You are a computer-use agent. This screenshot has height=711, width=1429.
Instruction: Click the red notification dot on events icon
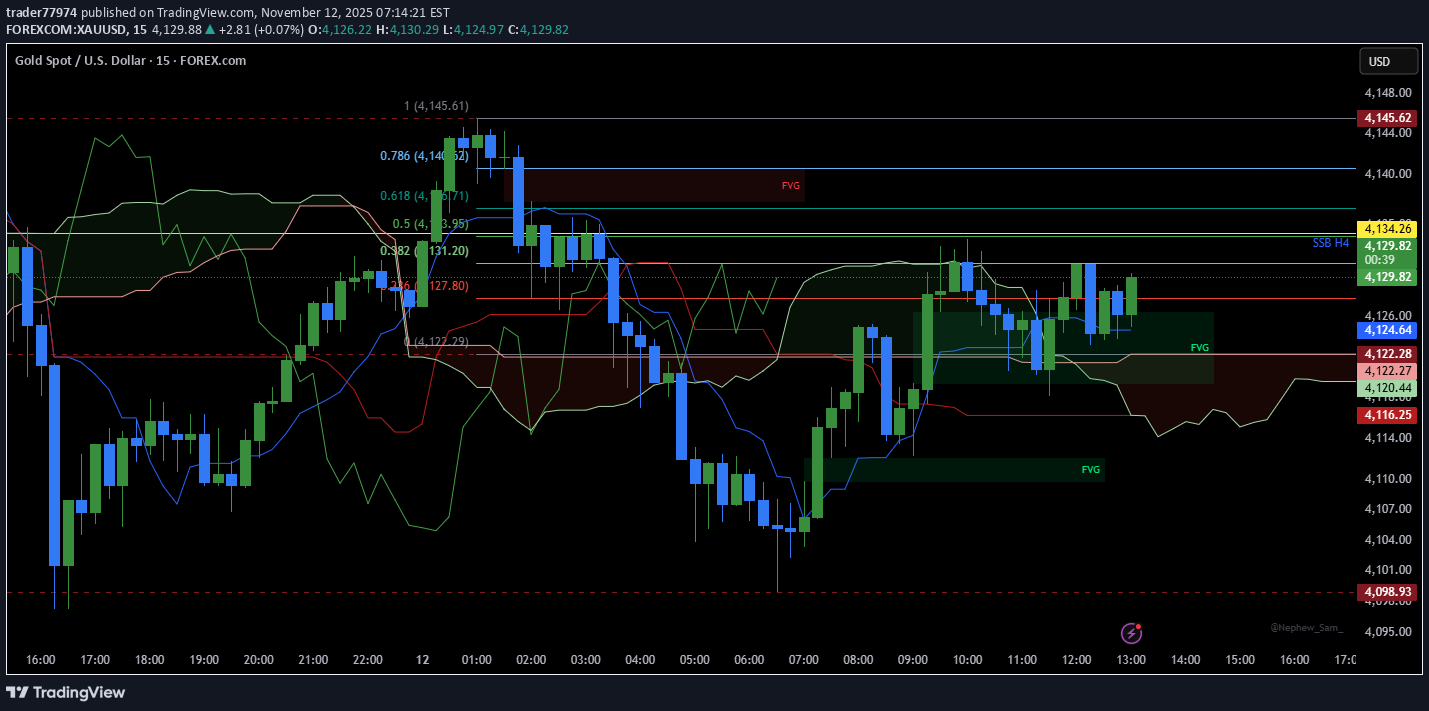(x=1138, y=625)
